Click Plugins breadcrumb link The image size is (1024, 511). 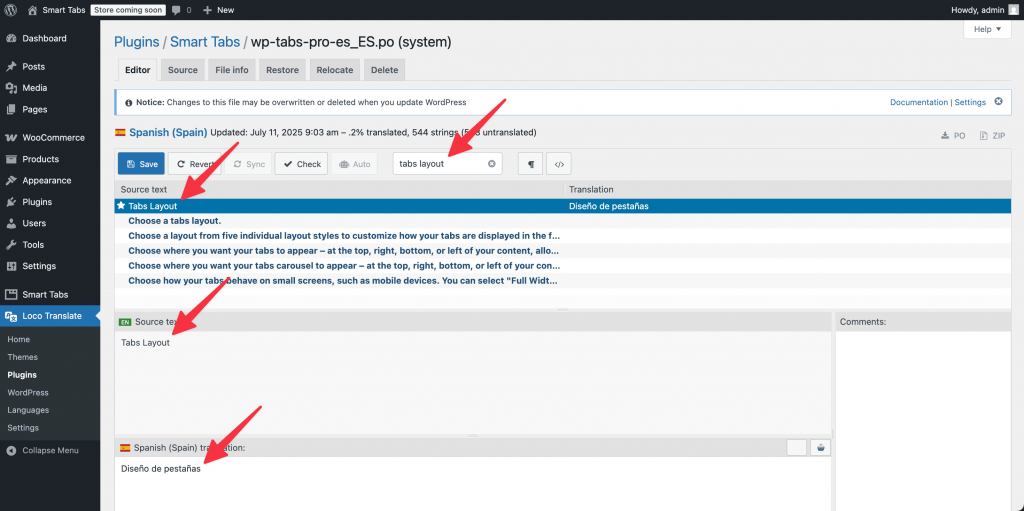pos(136,42)
